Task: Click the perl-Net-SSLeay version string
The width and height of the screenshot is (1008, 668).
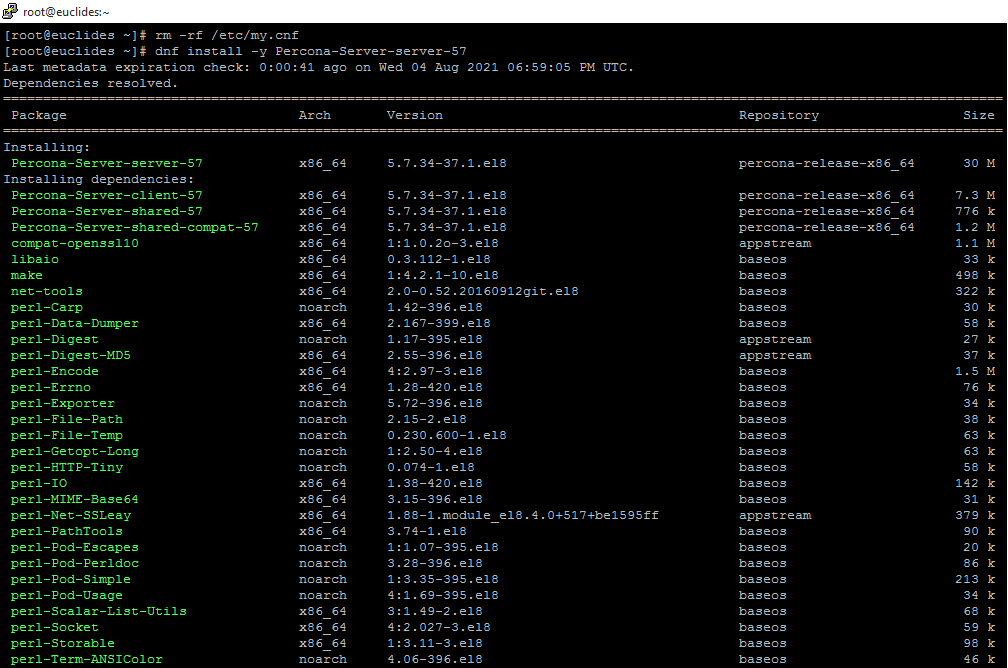Action: pos(522,515)
